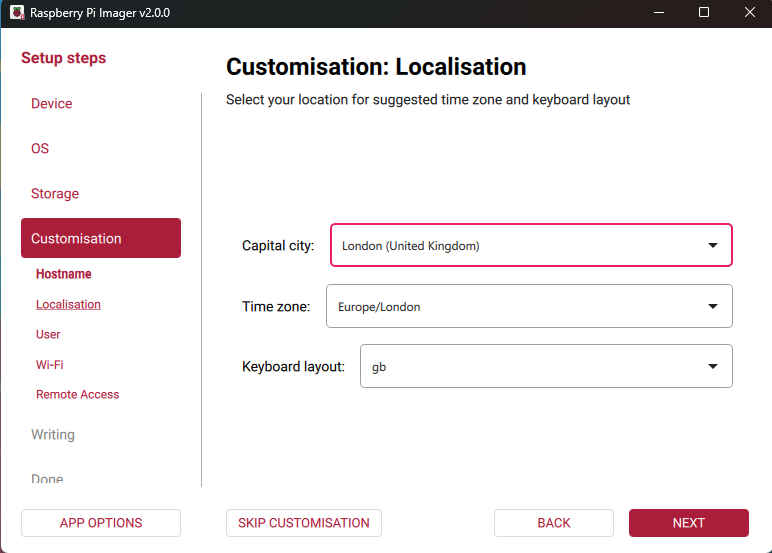
Task: Select the Customisation step in sidebar
Action: (x=101, y=238)
